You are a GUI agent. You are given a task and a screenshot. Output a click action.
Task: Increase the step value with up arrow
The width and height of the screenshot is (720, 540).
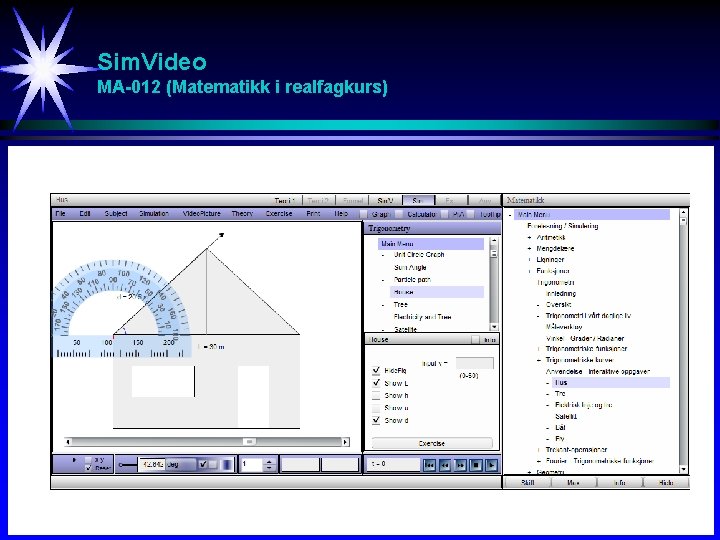pos(270,461)
